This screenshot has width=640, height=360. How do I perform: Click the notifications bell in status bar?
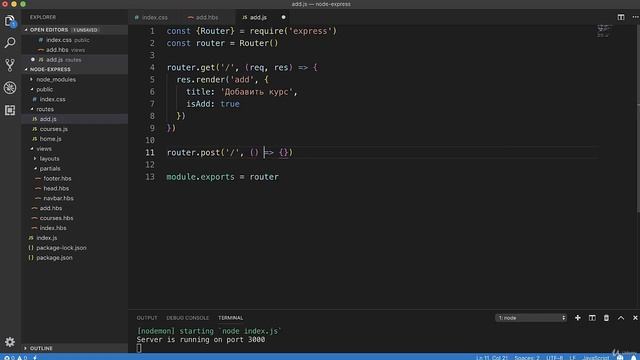coord(633,358)
